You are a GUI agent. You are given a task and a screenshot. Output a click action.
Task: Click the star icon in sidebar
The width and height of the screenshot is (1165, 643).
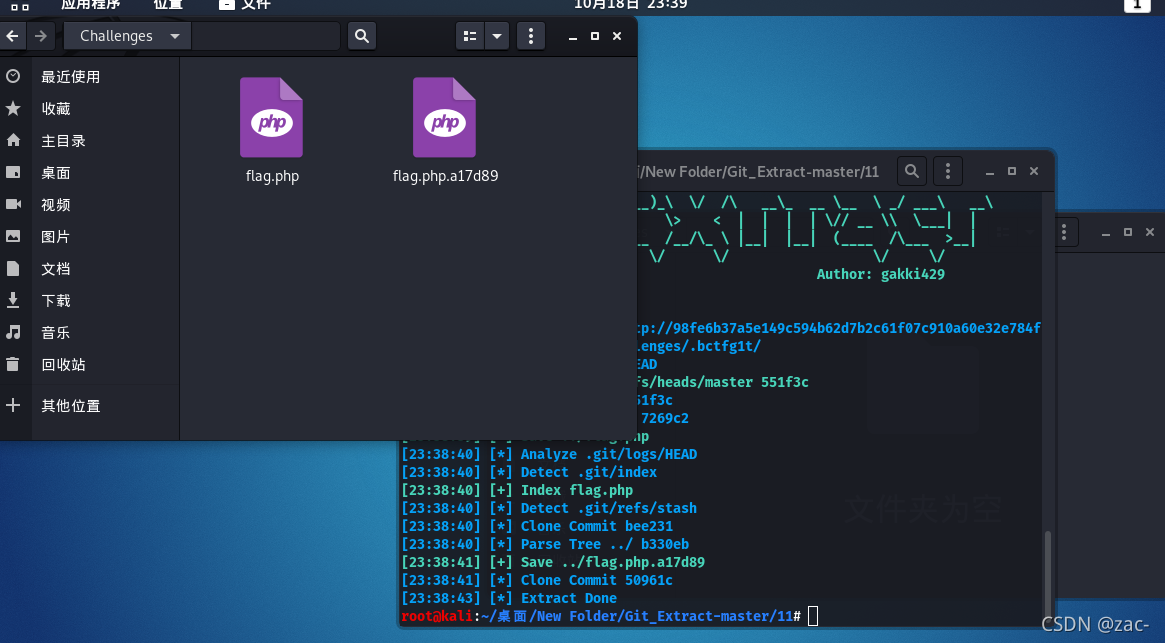tap(13, 109)
